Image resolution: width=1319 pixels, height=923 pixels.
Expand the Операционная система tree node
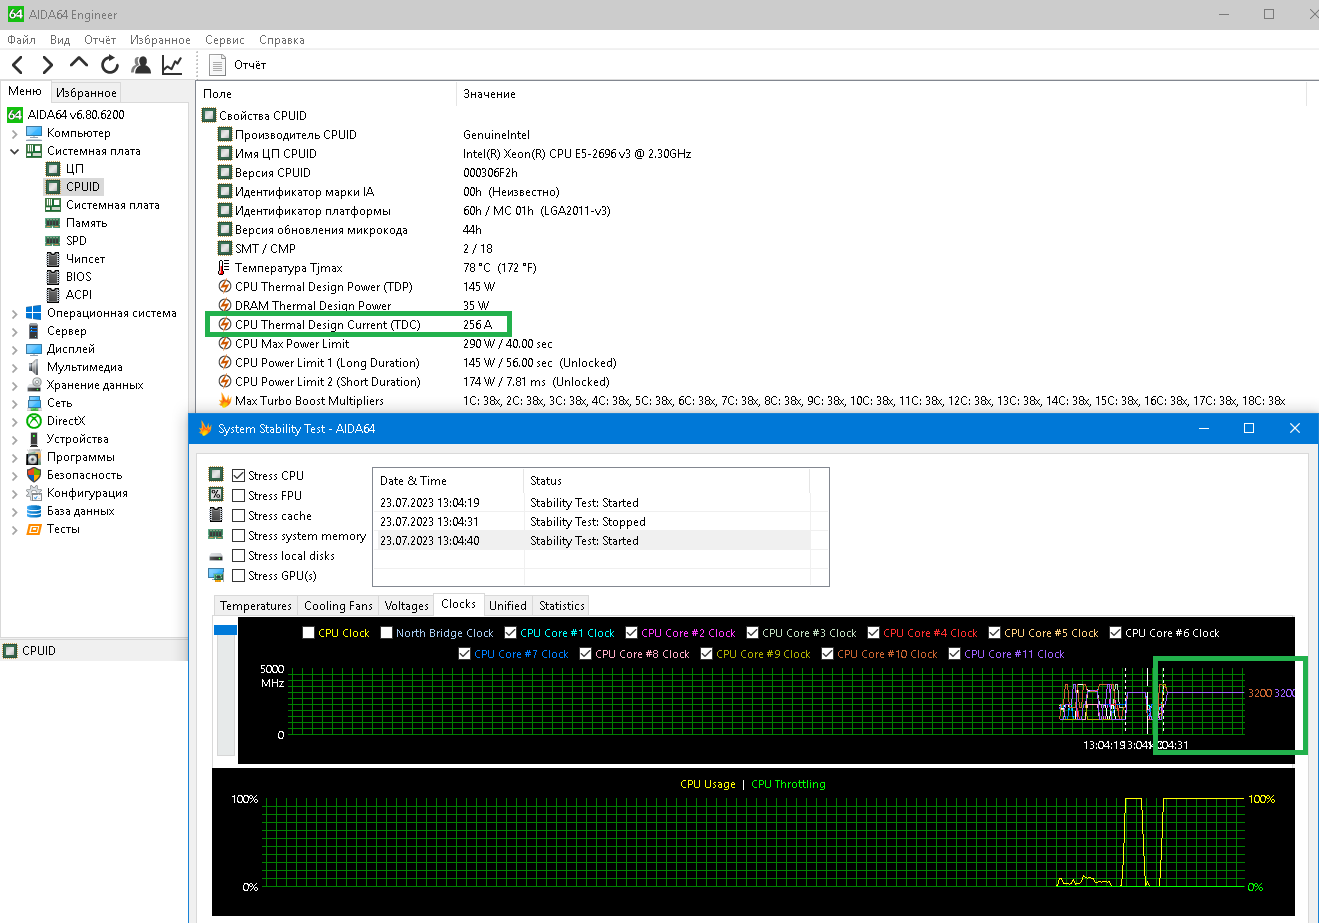(x=14, y=313)
